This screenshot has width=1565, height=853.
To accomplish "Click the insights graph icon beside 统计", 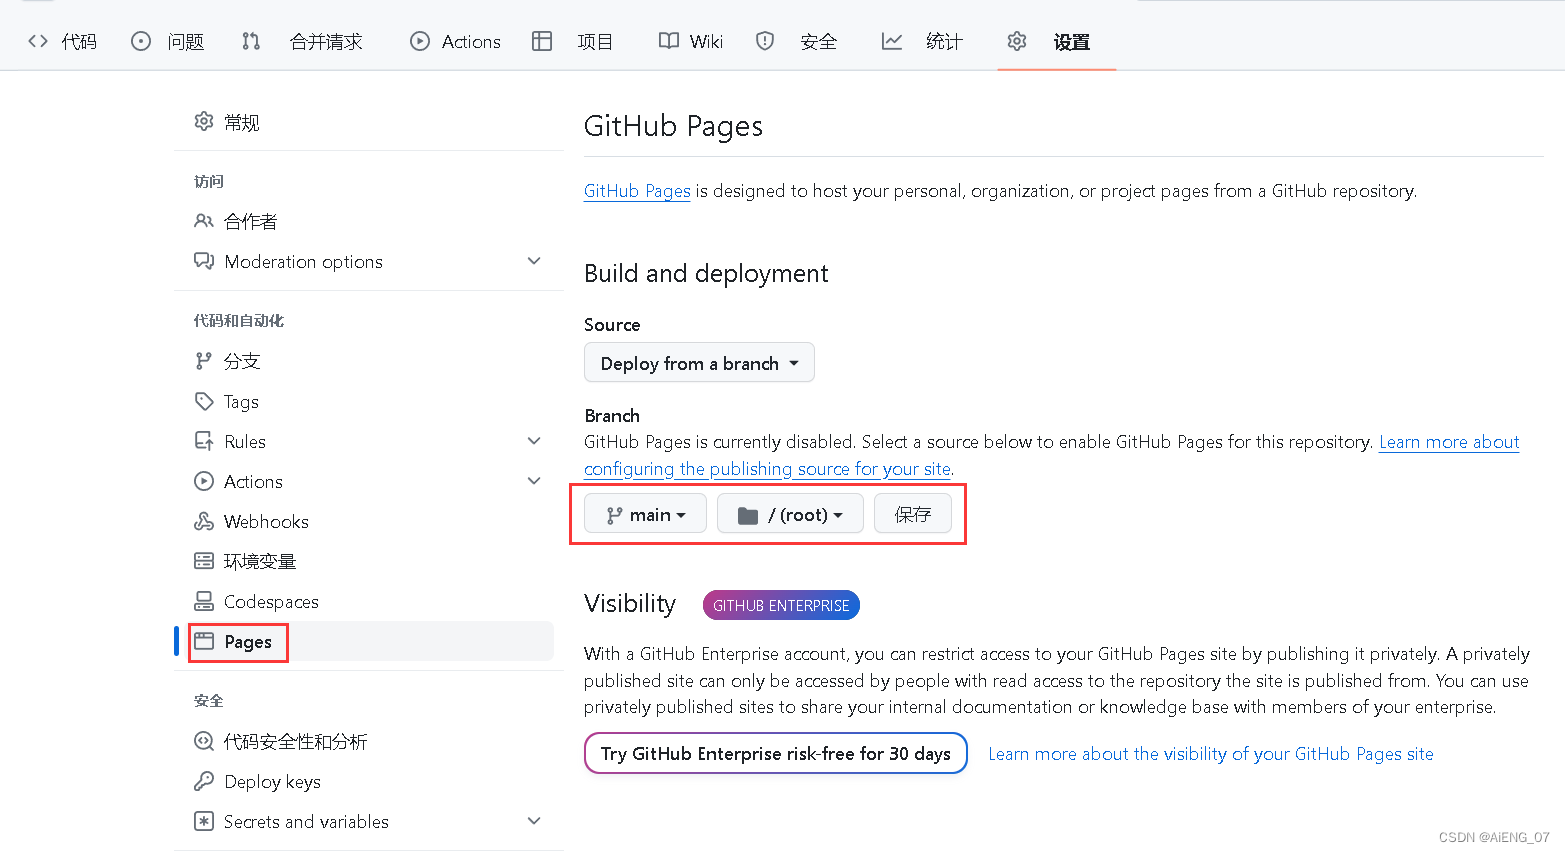I will [892, 41].
